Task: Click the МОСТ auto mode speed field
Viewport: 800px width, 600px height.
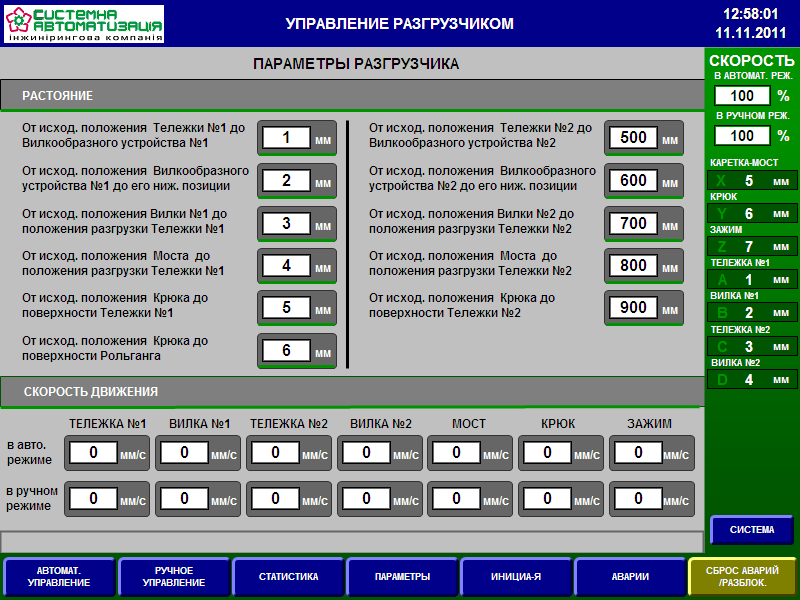Action: click(458, 453)
